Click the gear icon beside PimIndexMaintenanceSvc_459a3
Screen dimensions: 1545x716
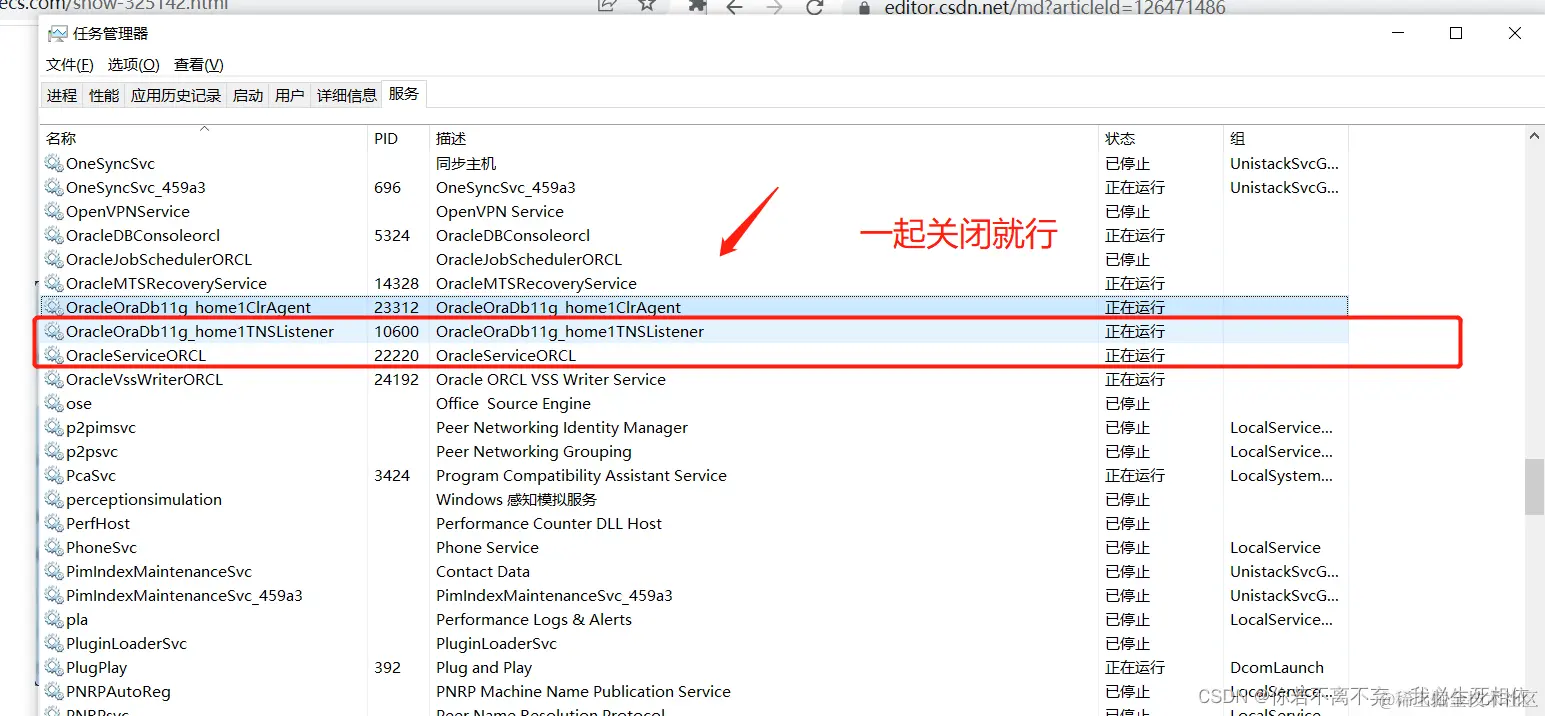click(54, 595)
